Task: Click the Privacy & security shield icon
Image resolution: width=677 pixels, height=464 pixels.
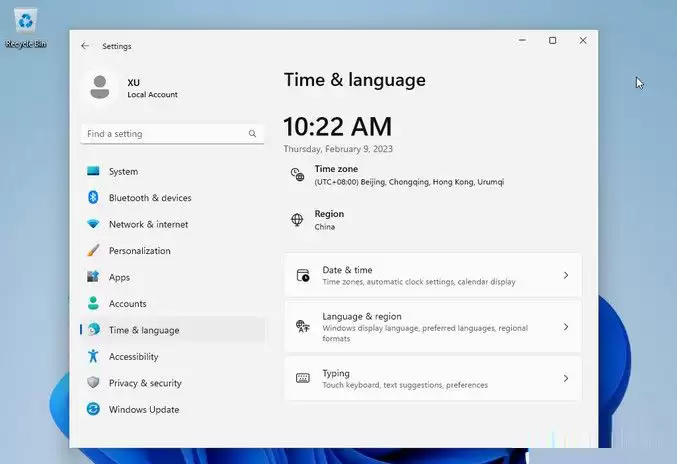Action: click(93, 382)
